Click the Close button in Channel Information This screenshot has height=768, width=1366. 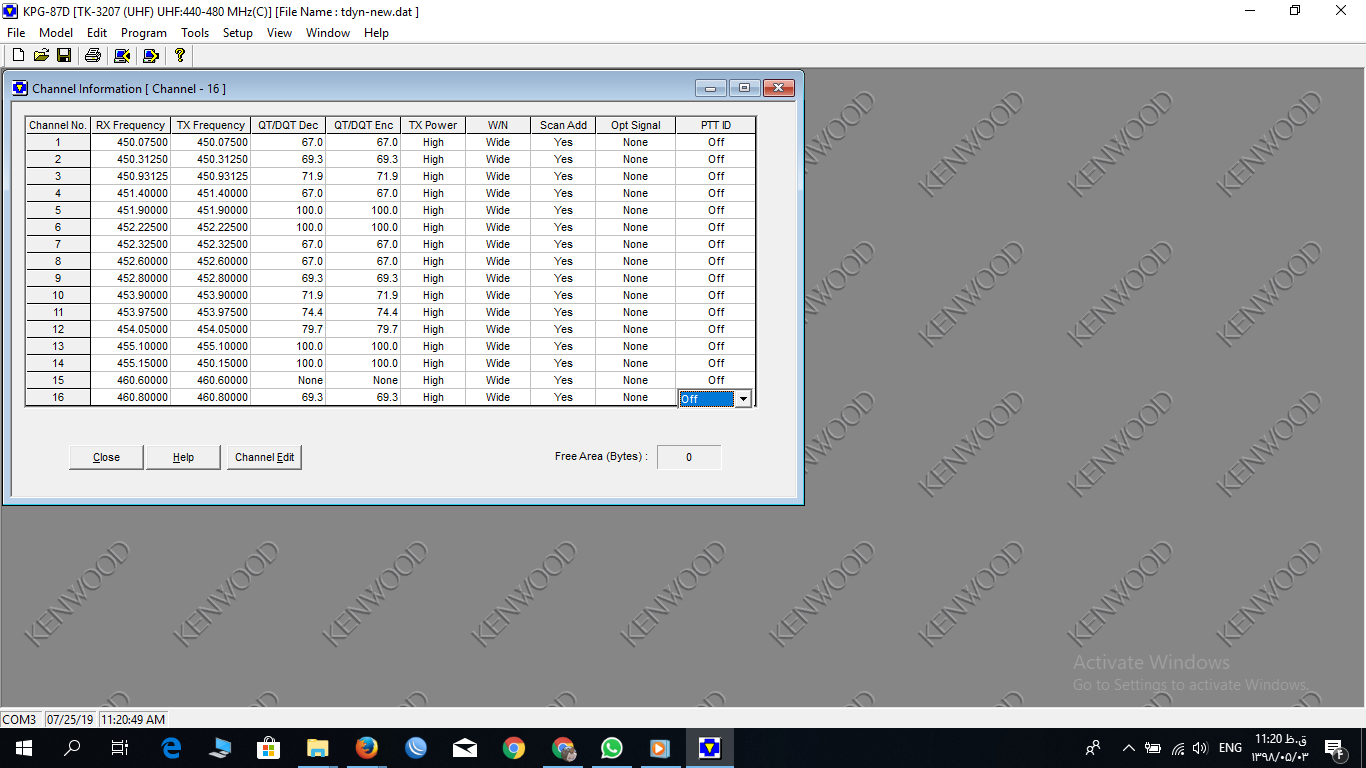[x=106, y=457]
